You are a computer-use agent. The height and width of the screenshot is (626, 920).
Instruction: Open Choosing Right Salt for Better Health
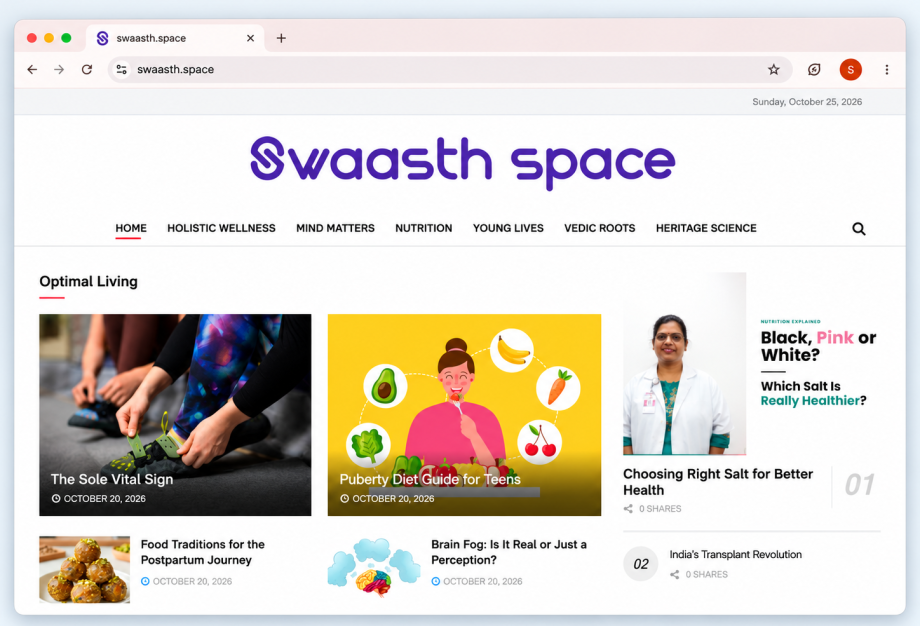point(718,482)
